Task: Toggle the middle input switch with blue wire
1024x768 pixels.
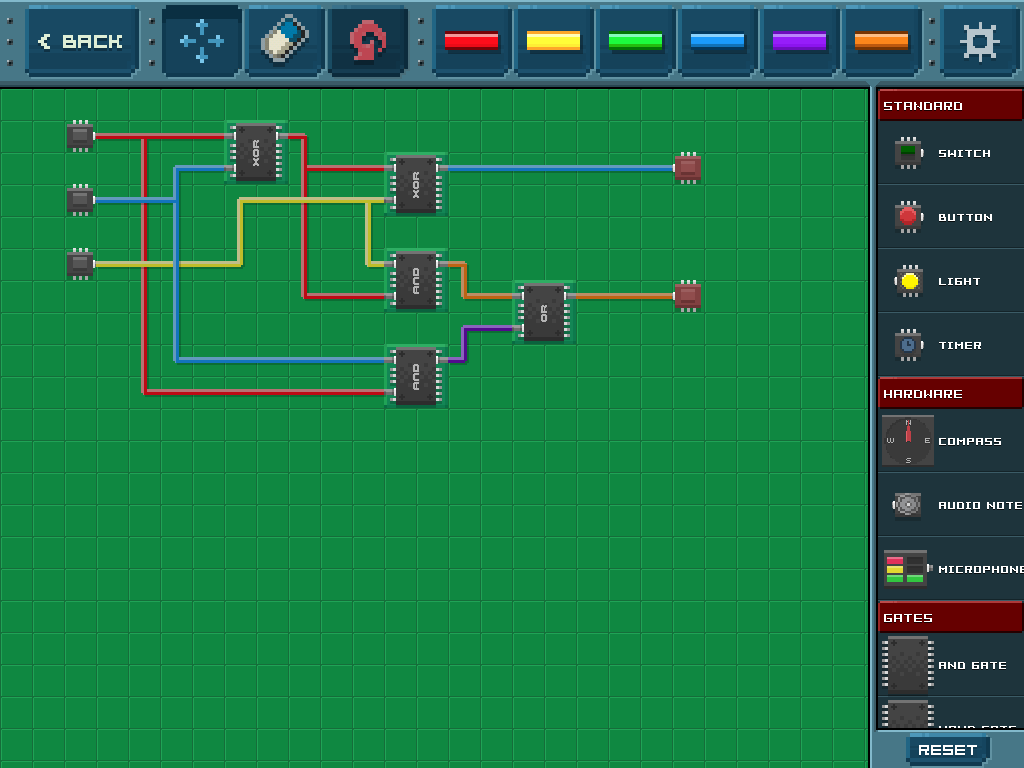Action: click(80, 200)
